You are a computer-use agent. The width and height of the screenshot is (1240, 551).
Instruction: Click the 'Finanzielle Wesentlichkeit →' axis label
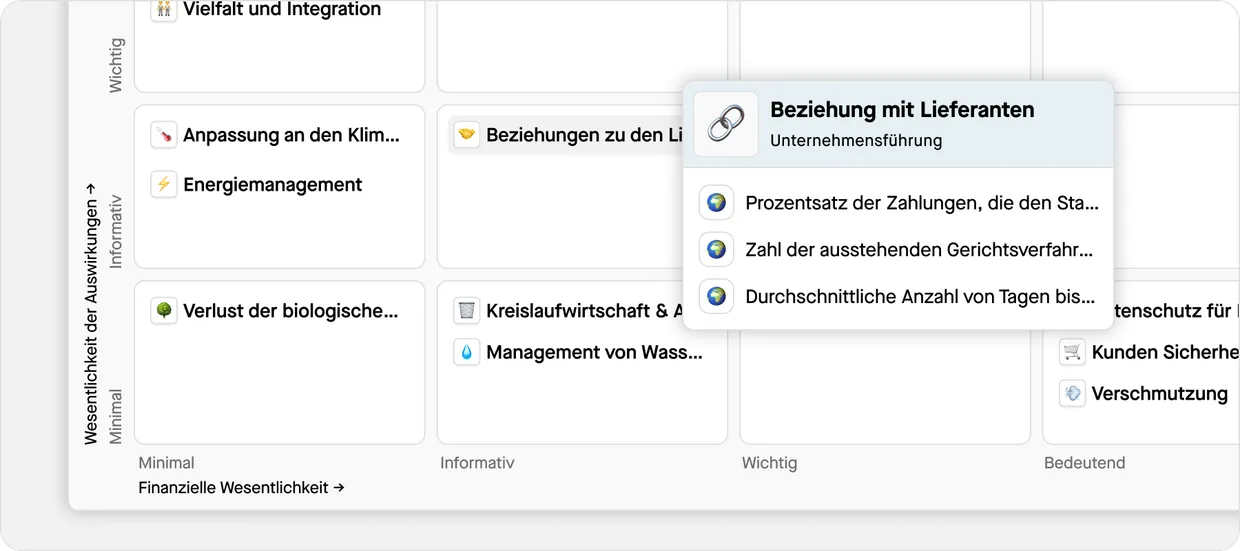pyautogui.click(x=241, y=488)
